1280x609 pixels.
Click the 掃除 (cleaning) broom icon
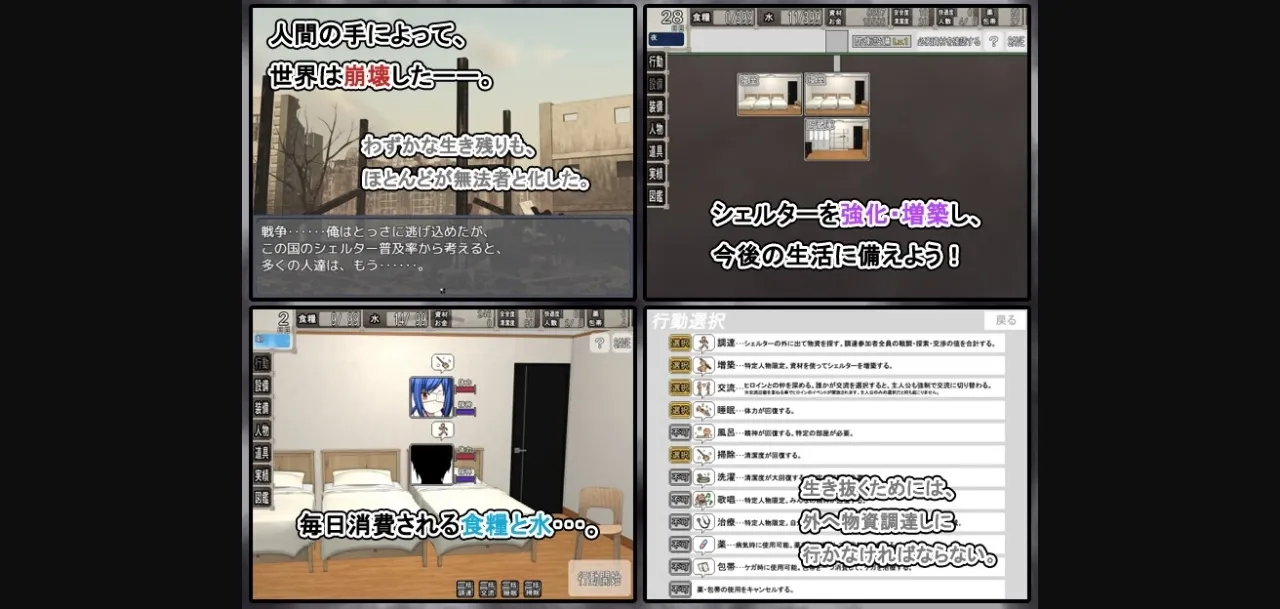click(704, 454)
